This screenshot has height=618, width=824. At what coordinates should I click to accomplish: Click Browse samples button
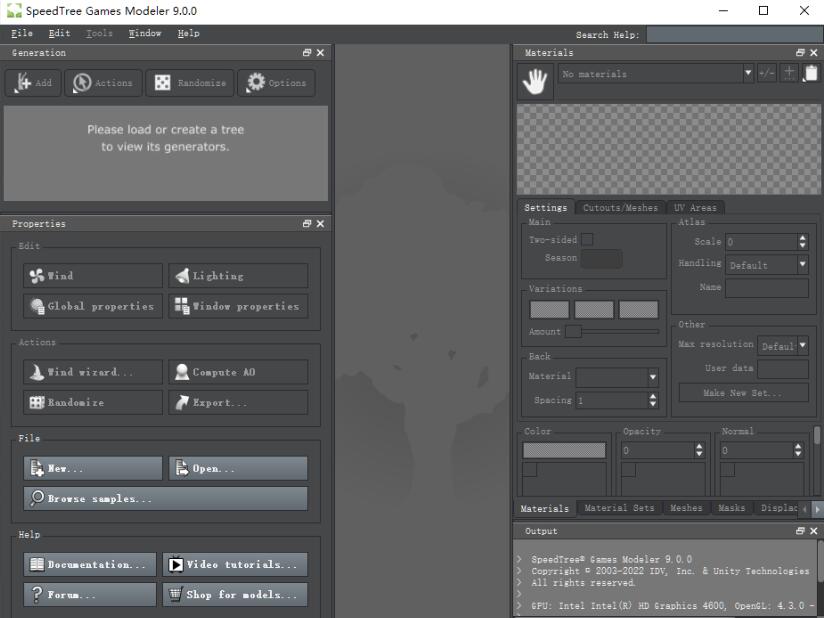(x=166, y=499)
